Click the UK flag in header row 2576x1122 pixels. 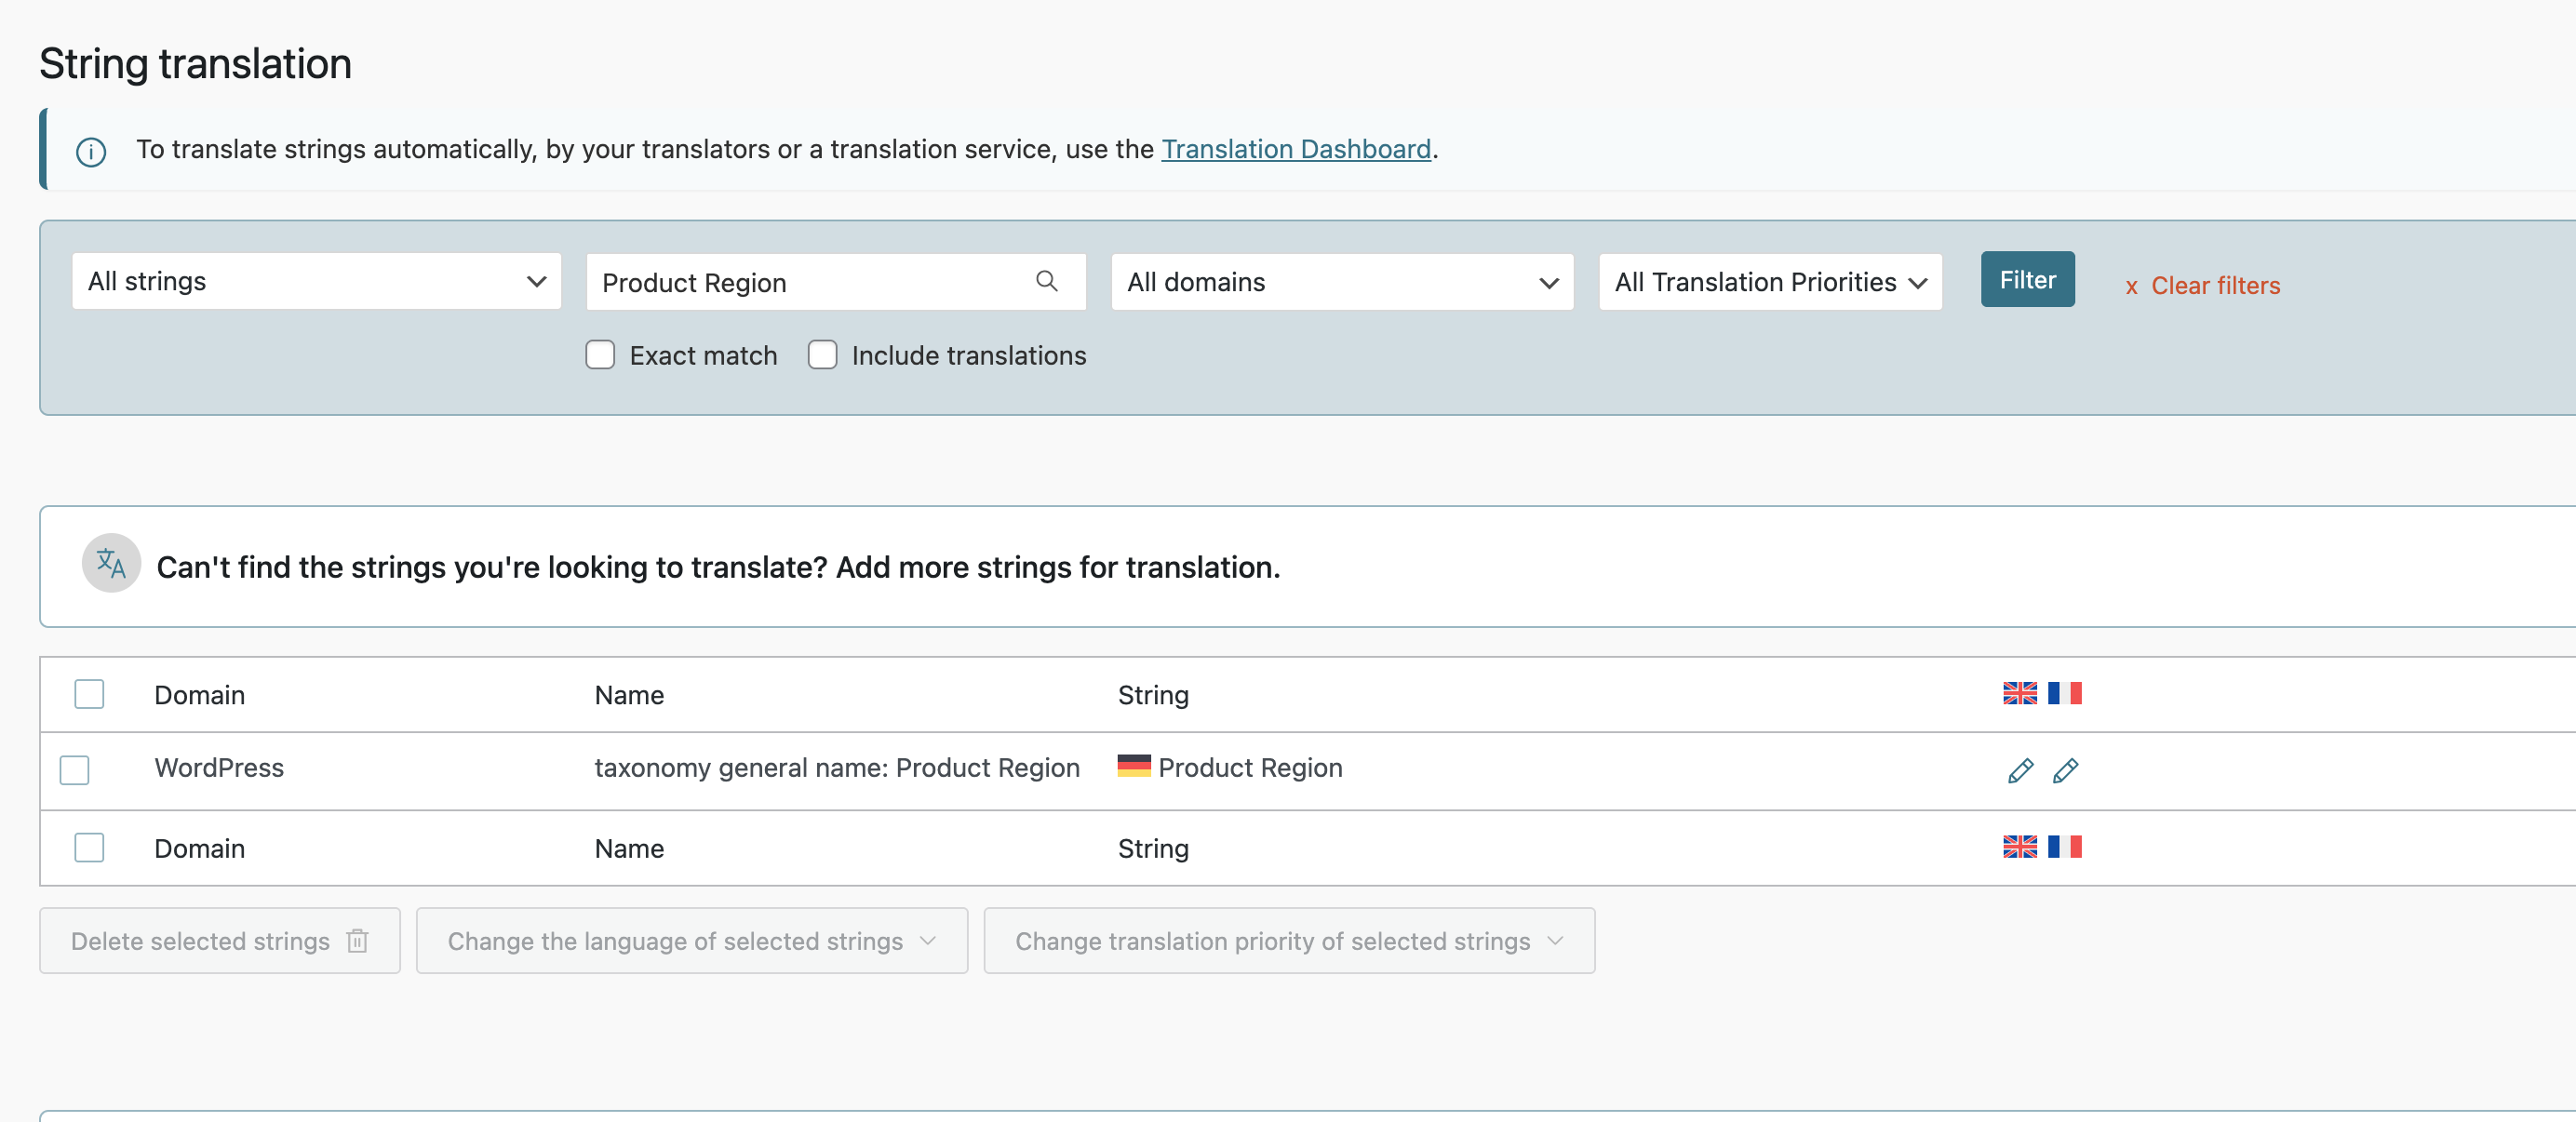2019,693
